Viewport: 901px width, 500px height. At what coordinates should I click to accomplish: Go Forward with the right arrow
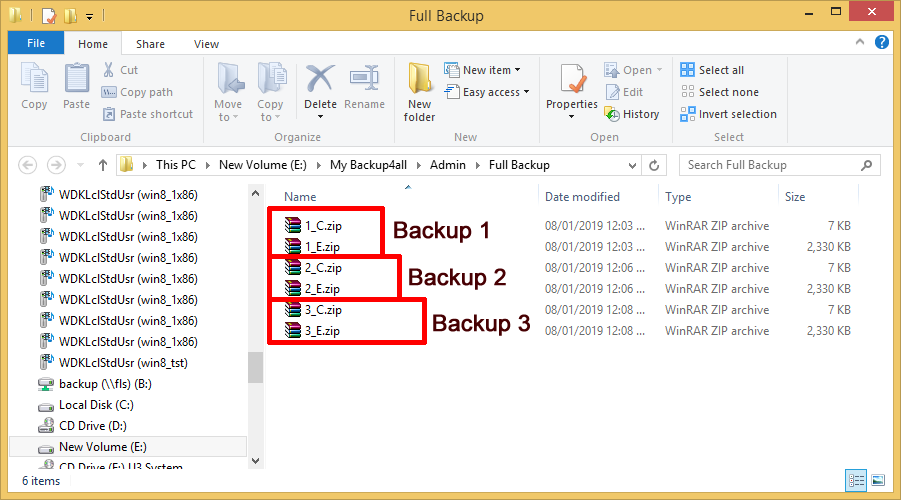pos(56,165)
